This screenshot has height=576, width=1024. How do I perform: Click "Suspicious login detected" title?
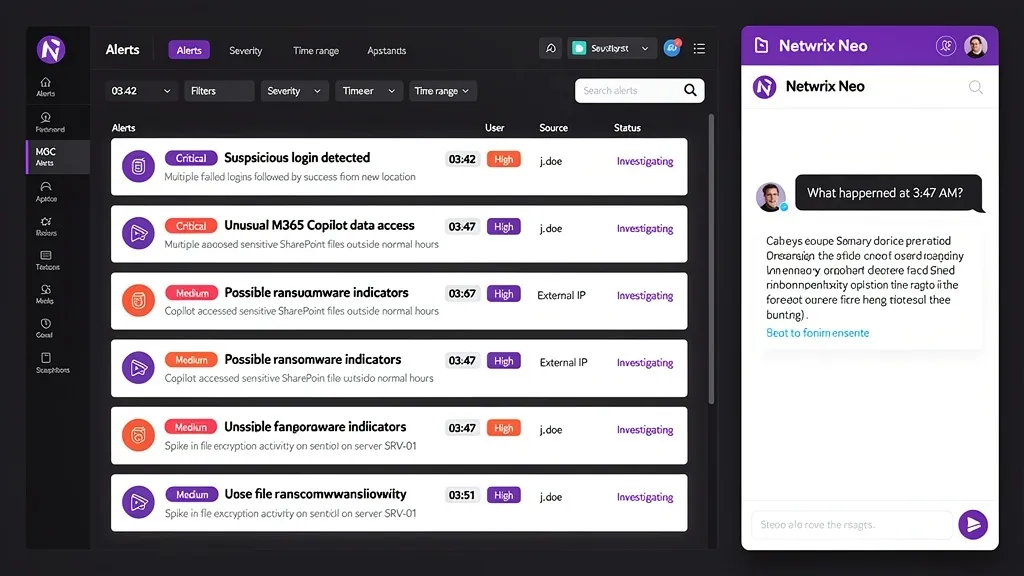(x=297, y=157)
